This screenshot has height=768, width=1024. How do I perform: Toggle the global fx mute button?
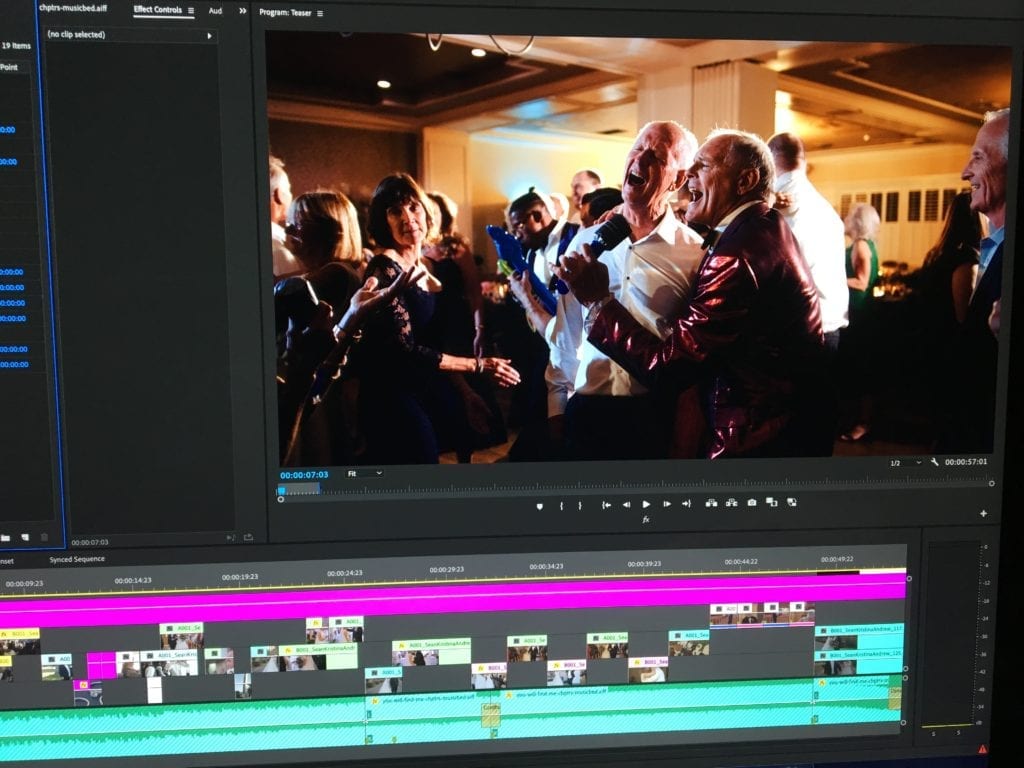pyautogui.click(x=646, y=520)
